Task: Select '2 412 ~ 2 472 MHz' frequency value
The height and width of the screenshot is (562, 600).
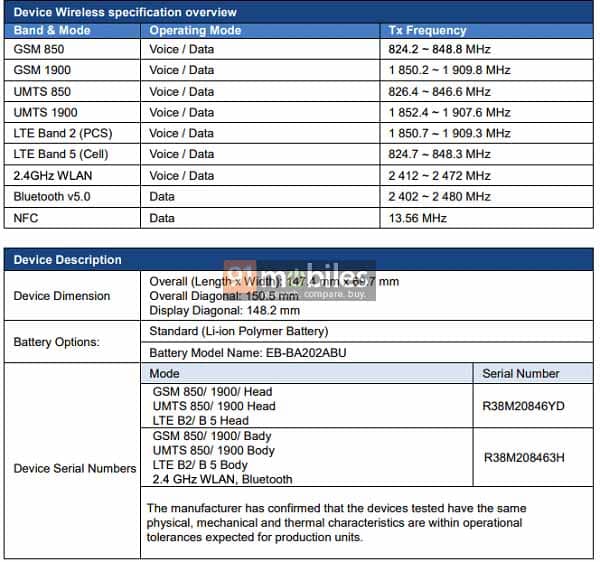Action: (439, 176)
